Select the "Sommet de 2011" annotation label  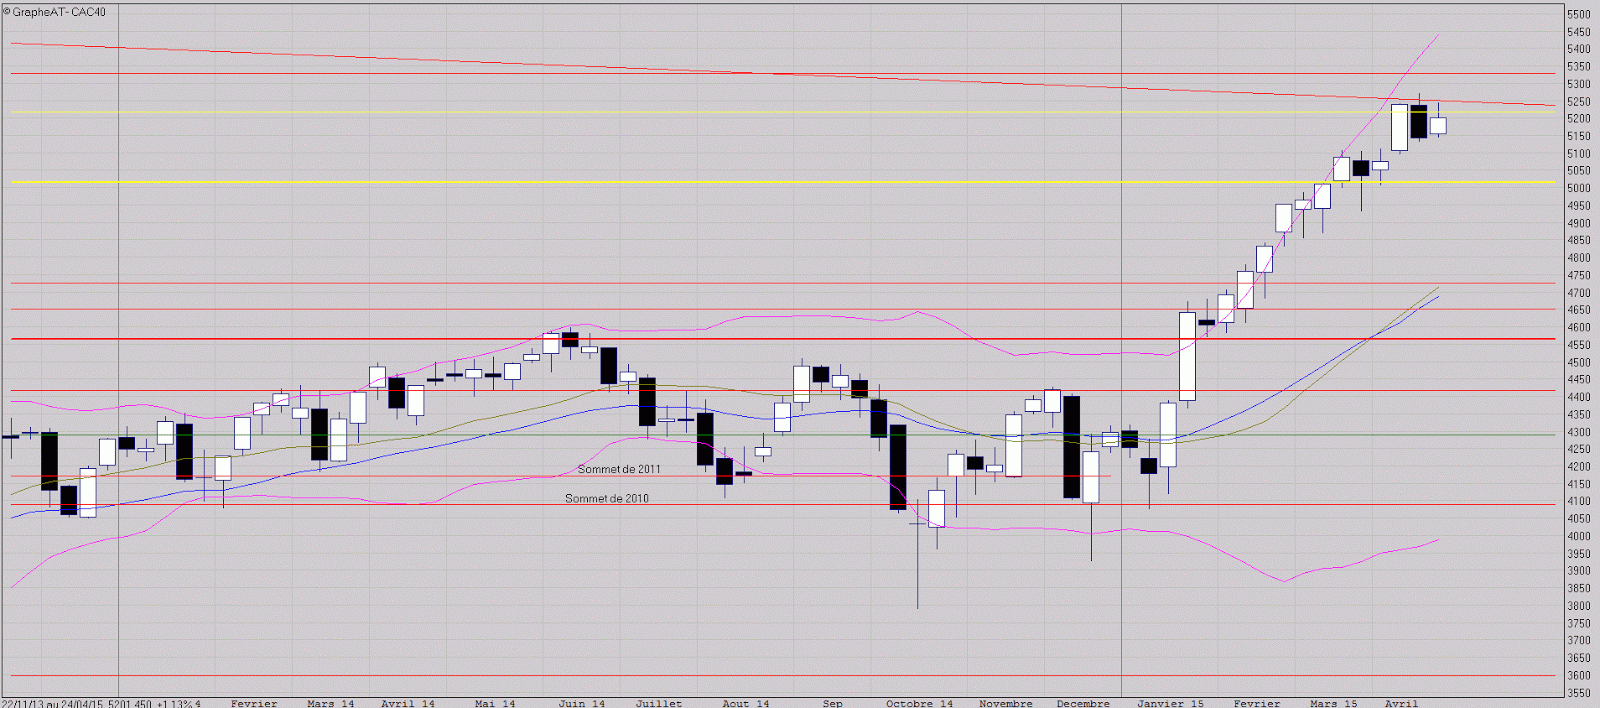(x=619, y=469)
